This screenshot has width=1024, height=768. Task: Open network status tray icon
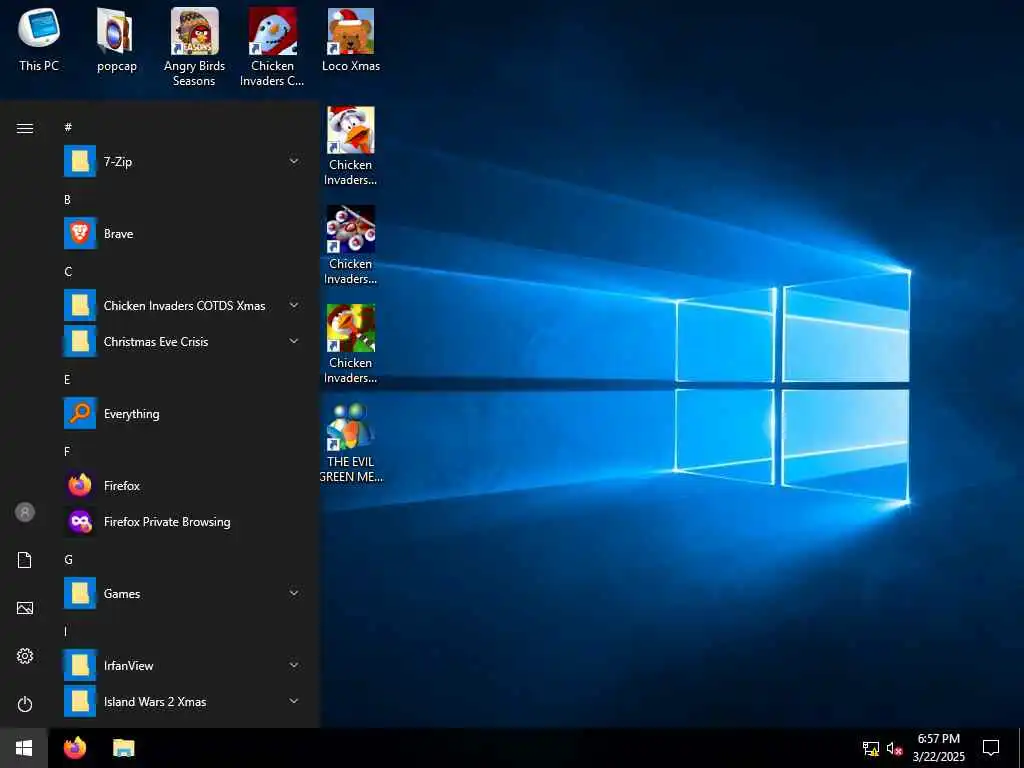click(871, 748)
